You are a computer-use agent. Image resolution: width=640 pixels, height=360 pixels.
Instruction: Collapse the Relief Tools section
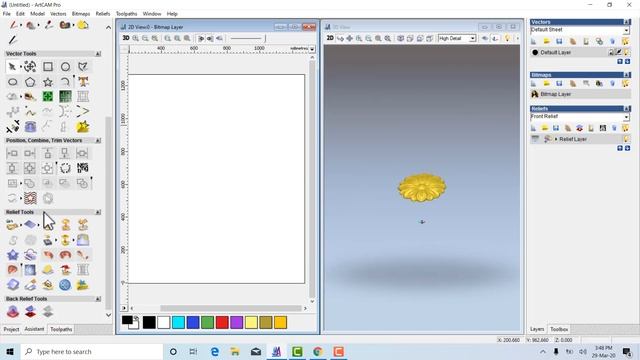pyautogui.click(x=98, y=212)
